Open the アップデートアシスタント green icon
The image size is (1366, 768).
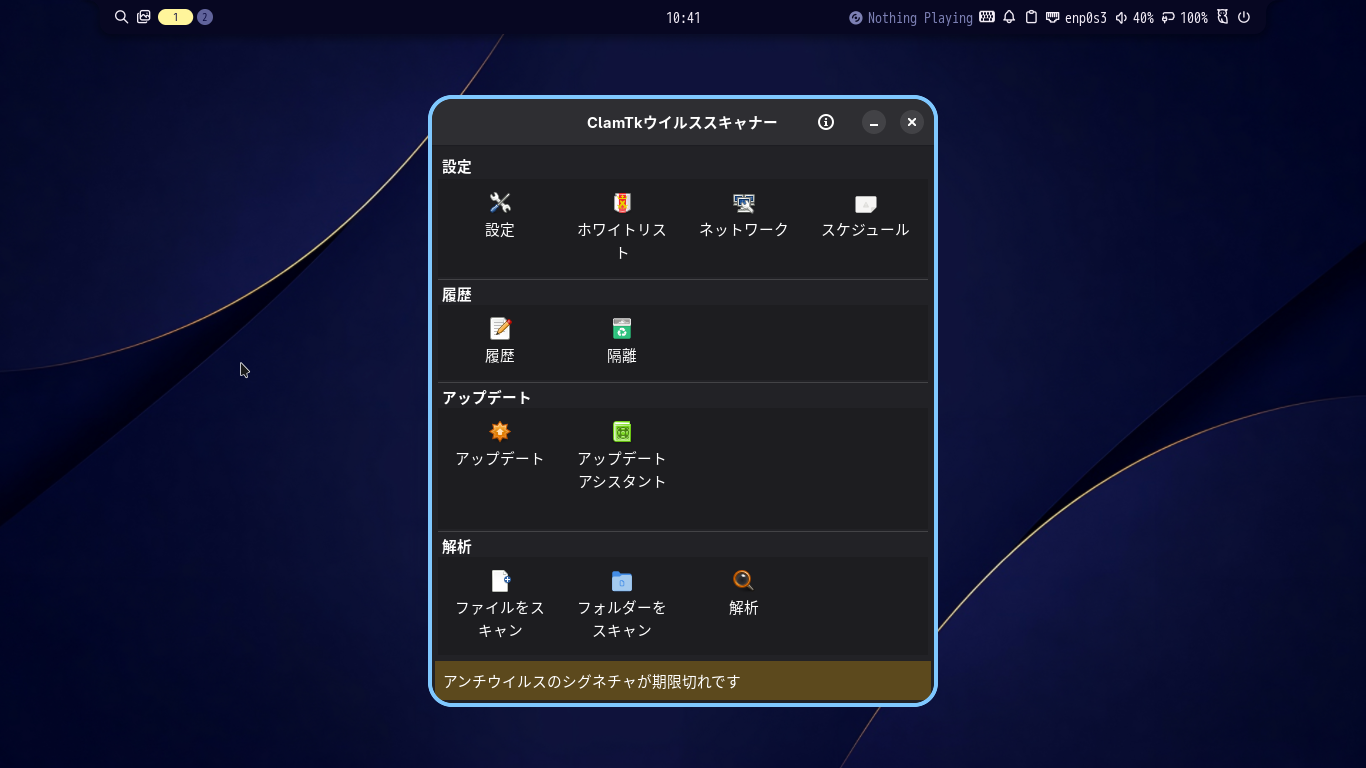(622, 432)
